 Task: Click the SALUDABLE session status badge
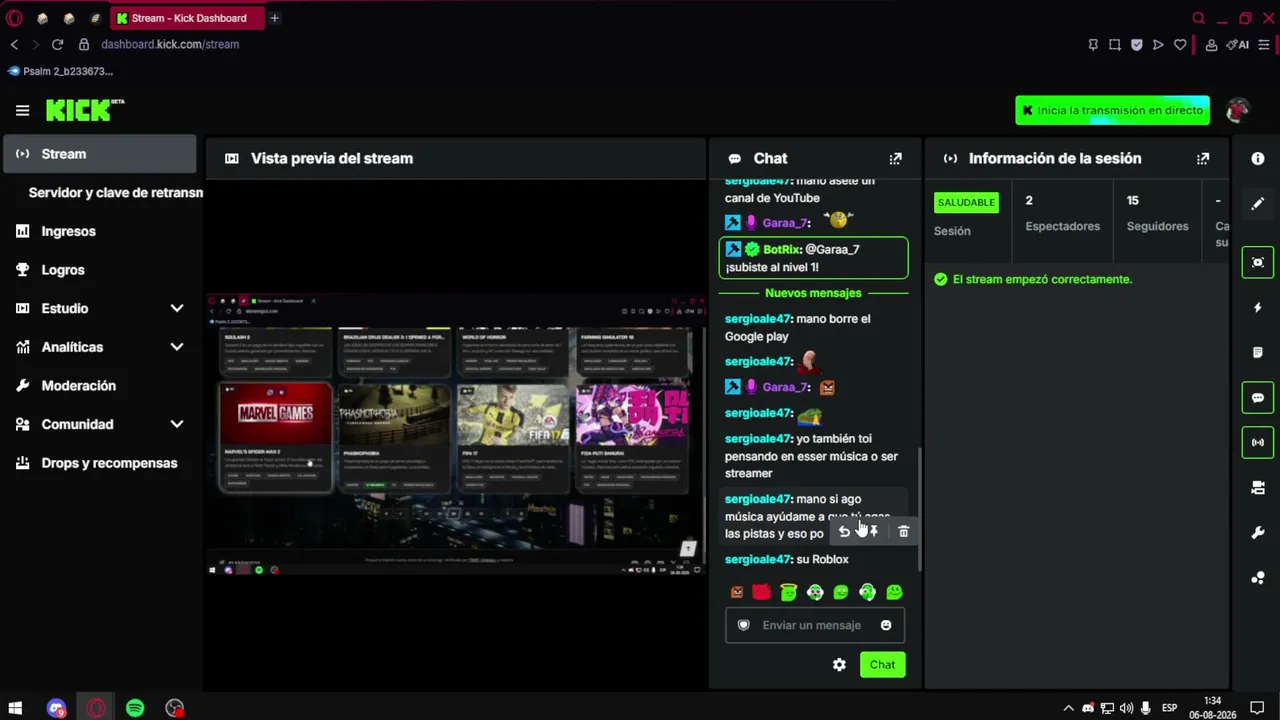[966, 202]
